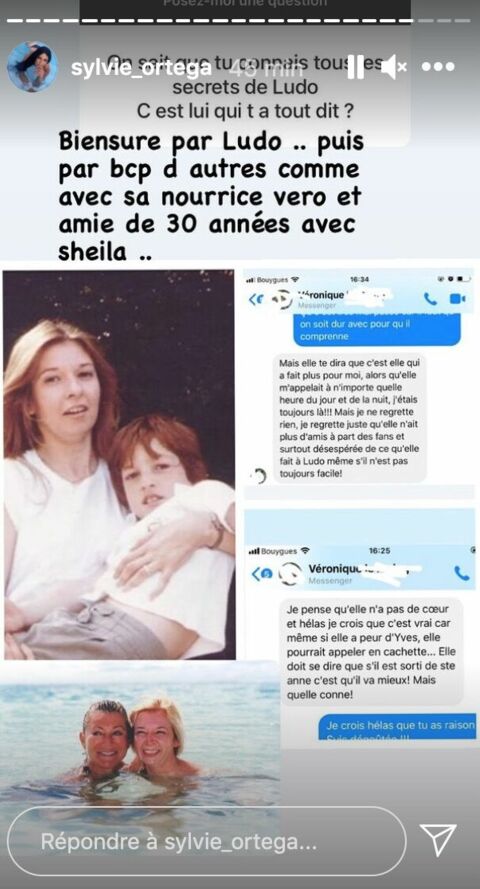Tap back arrow in upper Messenger screenshot

click(x=256, y=299)
